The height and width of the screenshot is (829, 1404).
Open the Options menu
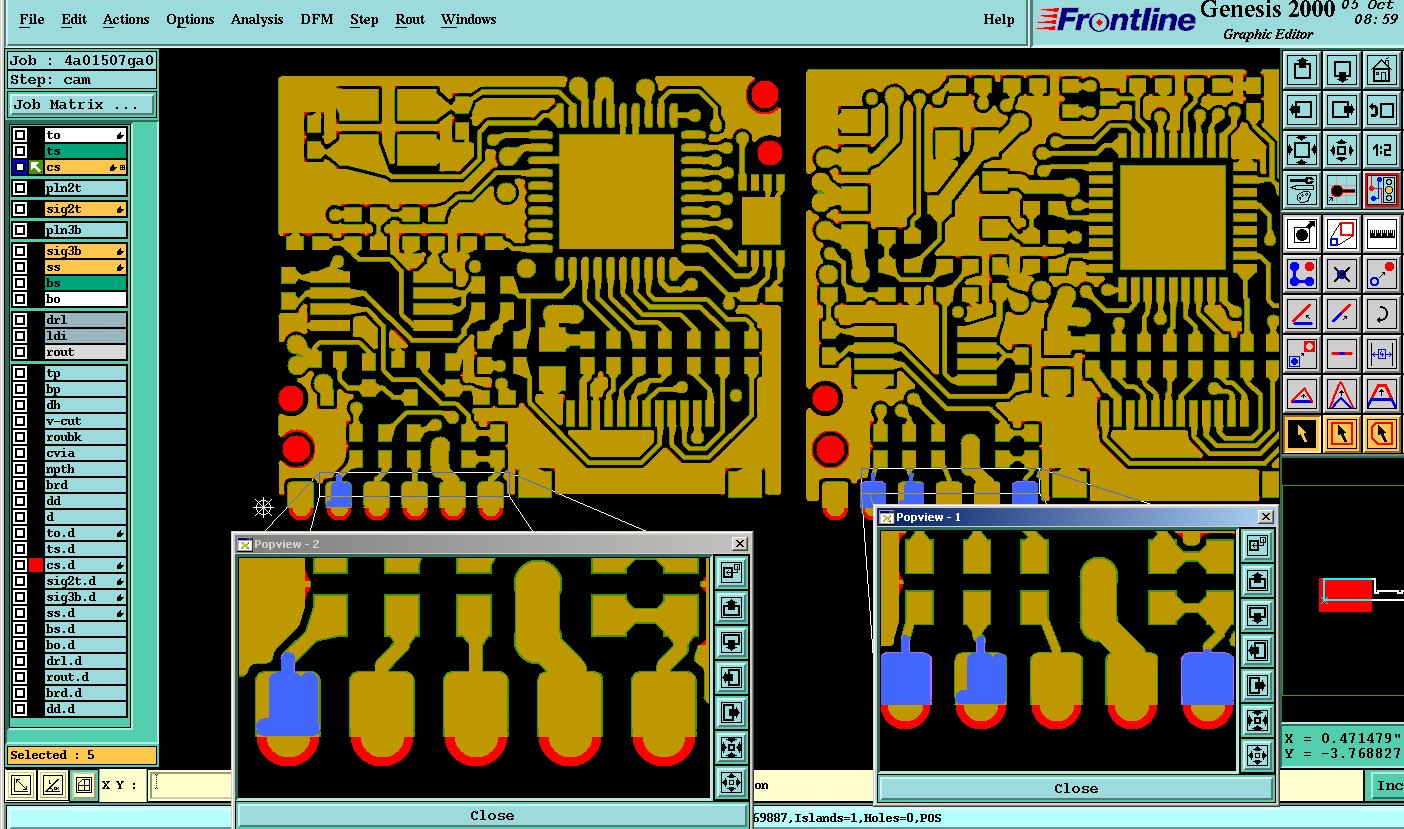190,19
